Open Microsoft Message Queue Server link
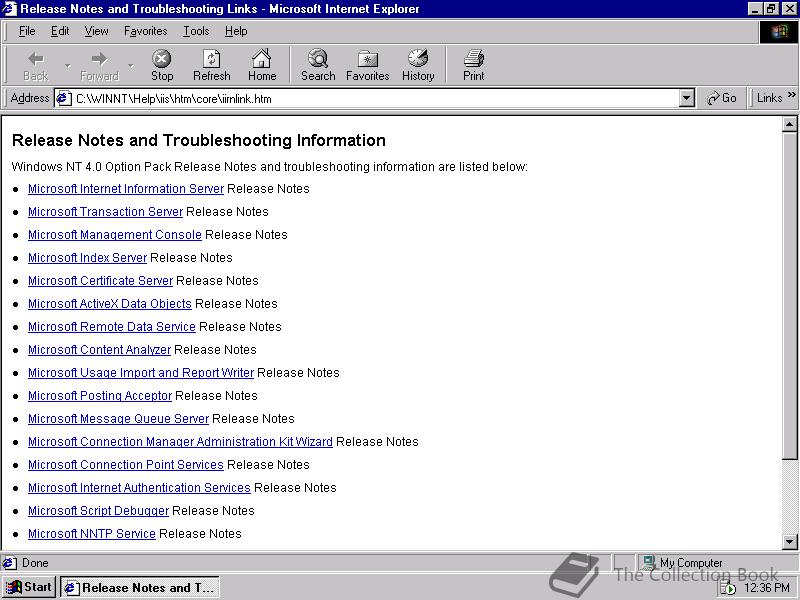Screen dimensions: 800x600 pos(118,418)
